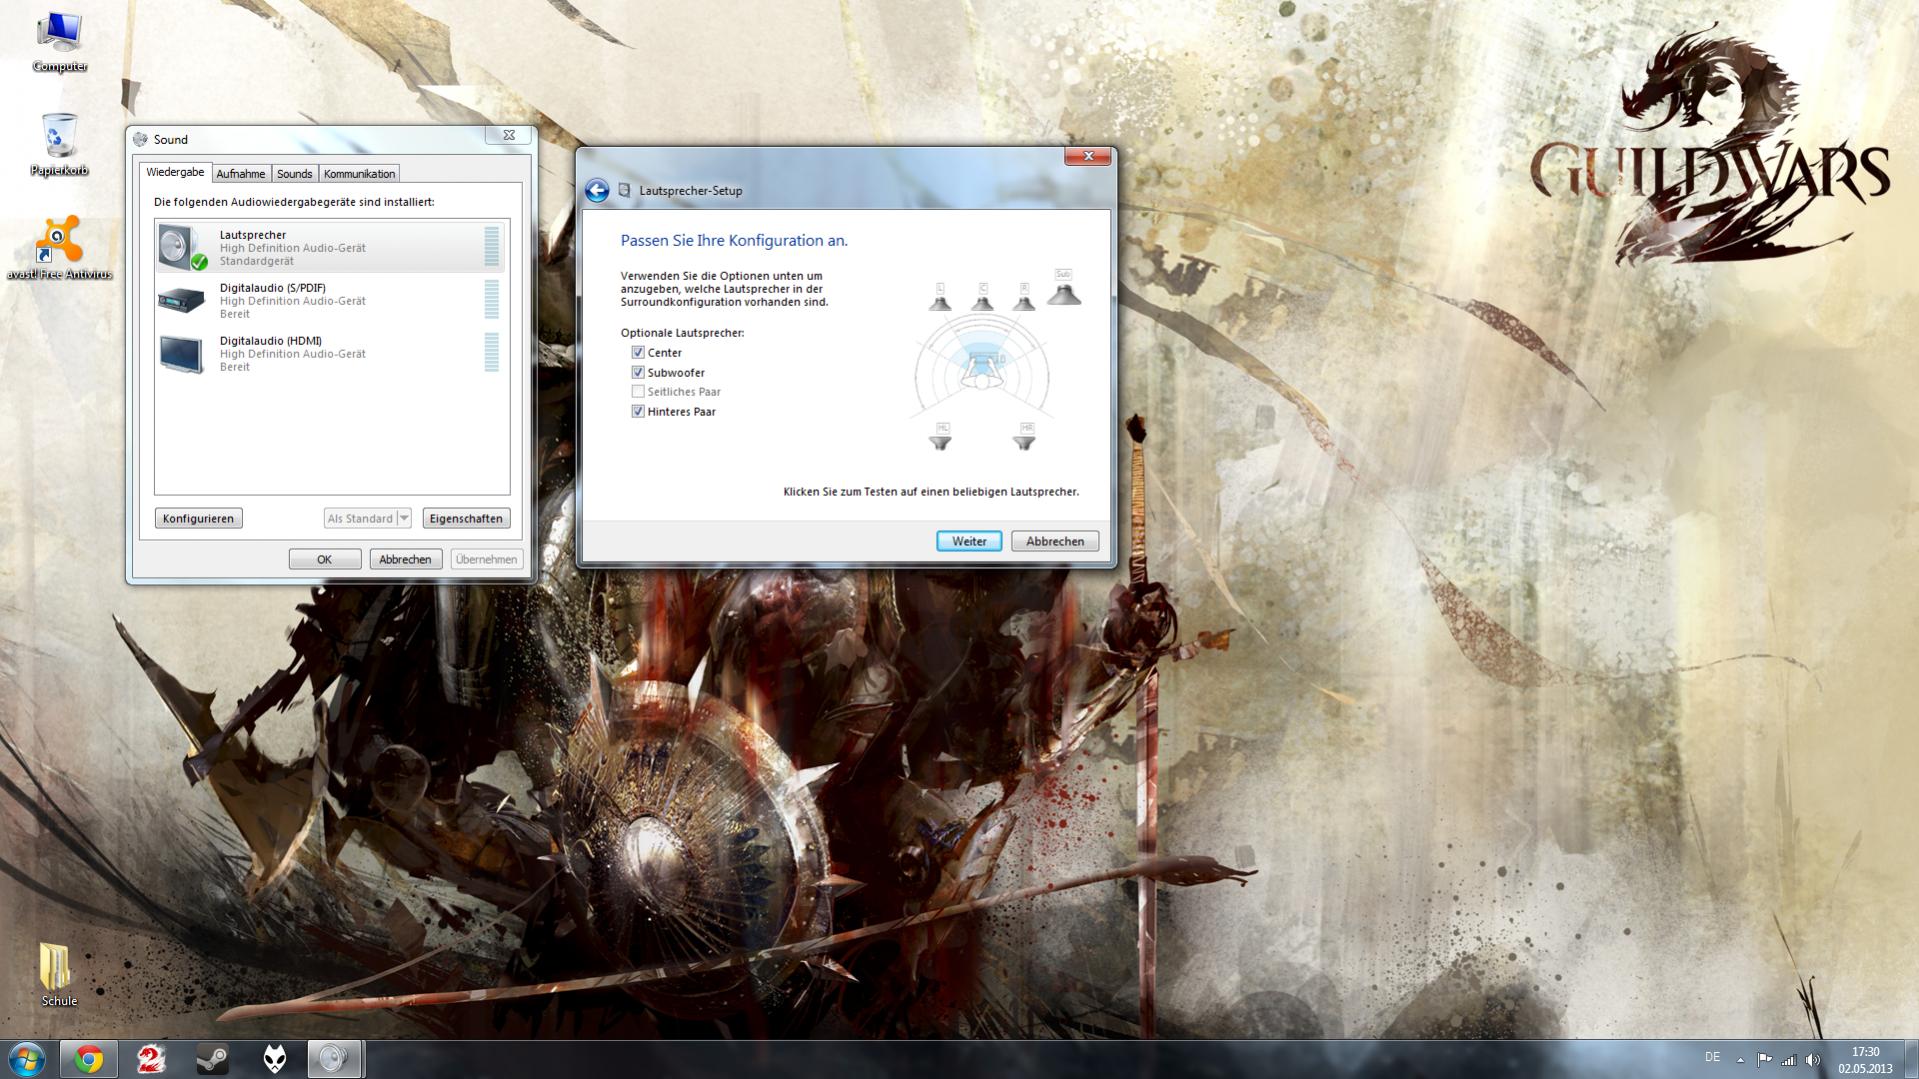Click Abbrechen in the Sound window
The image size is (1919, 1079).
click(x=405, y=559)
